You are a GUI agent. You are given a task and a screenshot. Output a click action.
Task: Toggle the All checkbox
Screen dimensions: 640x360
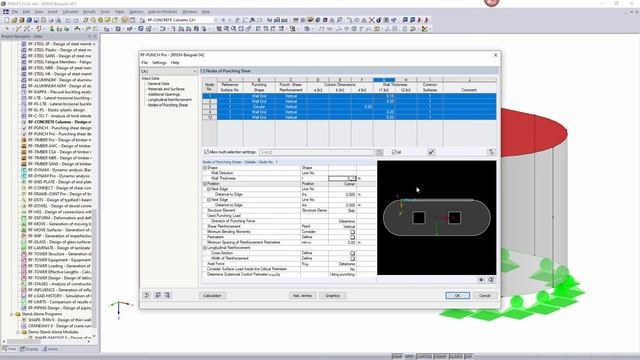click(394, 152)
